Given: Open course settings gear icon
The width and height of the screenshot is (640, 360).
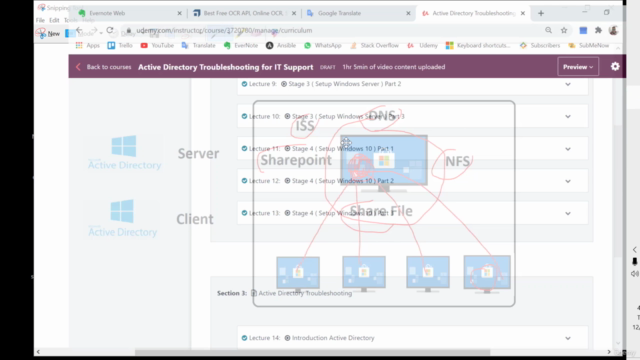Looking at the screenshot, I should coord(615,67).
